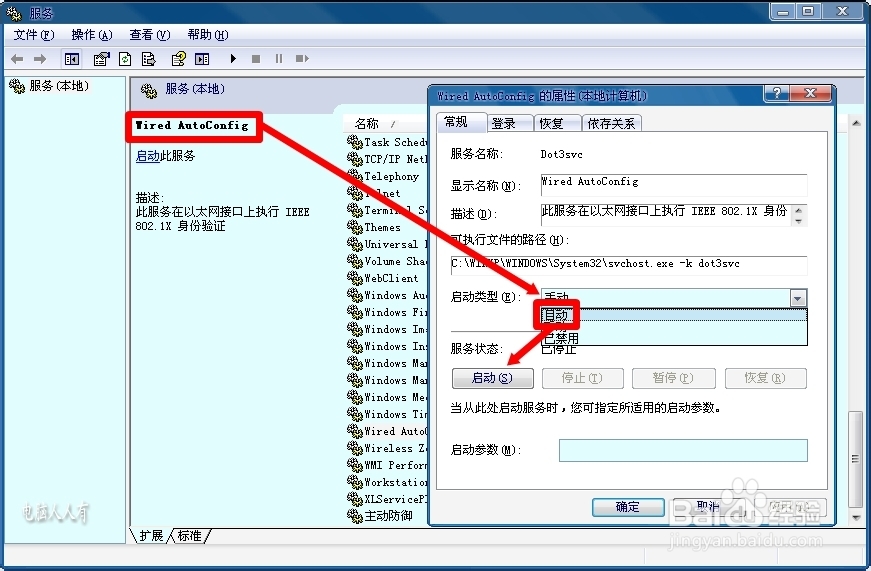
Task: Click services list scrollbar up arrow
Action: tap(856, 123)
